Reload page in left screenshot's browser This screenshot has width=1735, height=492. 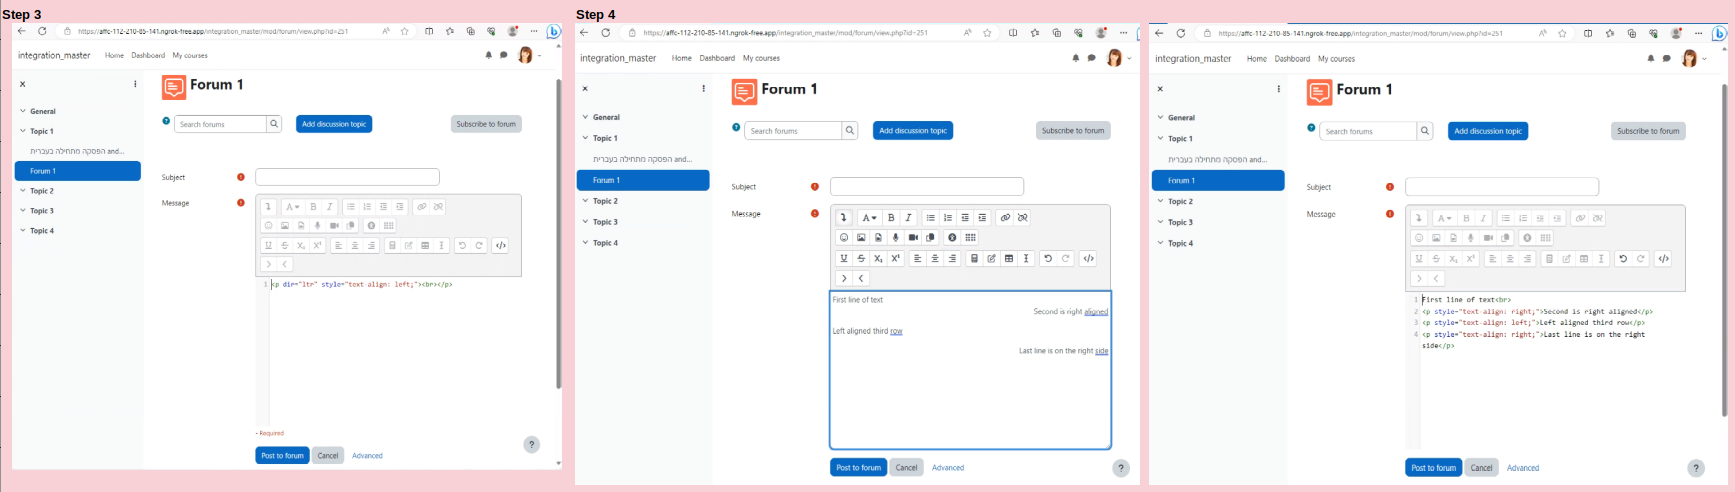(42, 31)
